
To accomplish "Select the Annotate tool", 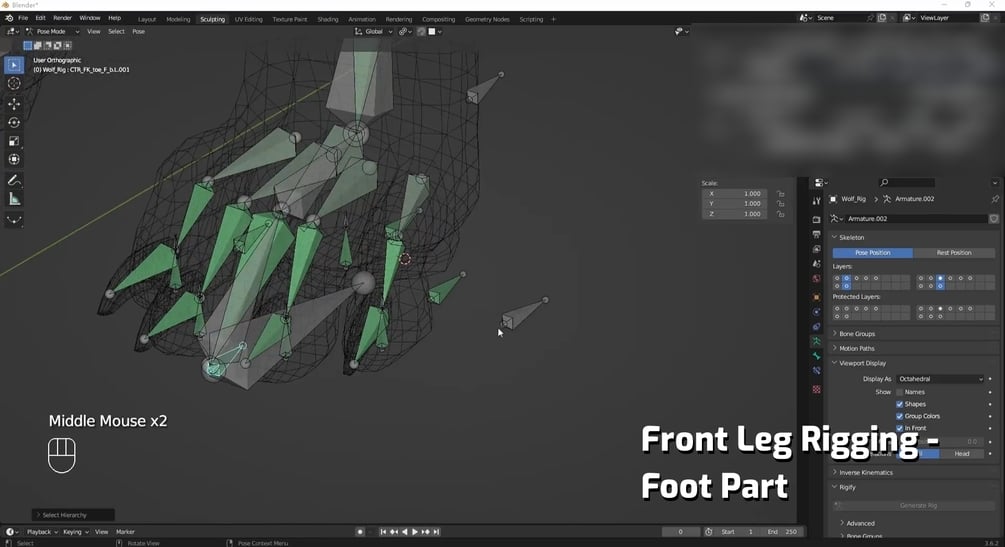I will (x=14, y=181).
